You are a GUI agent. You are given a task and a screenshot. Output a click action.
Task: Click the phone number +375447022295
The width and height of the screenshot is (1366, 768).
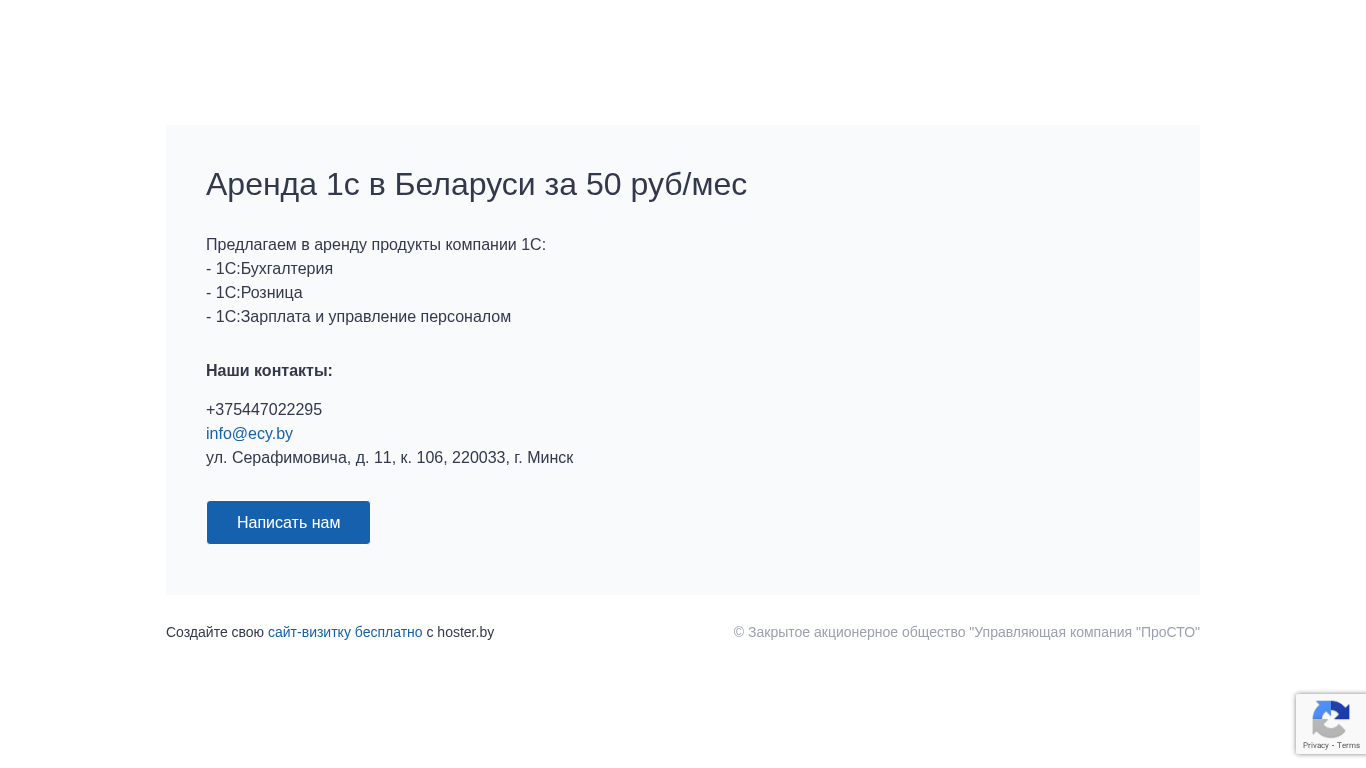pyautogui.click(x=264, y=410)
